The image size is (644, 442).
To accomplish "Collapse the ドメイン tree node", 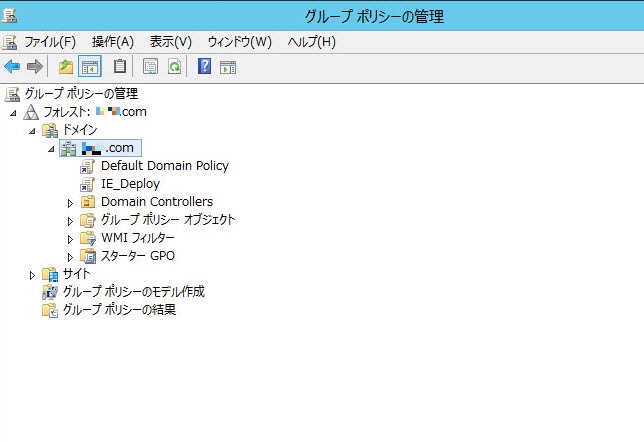I will [x=32, y=130].
